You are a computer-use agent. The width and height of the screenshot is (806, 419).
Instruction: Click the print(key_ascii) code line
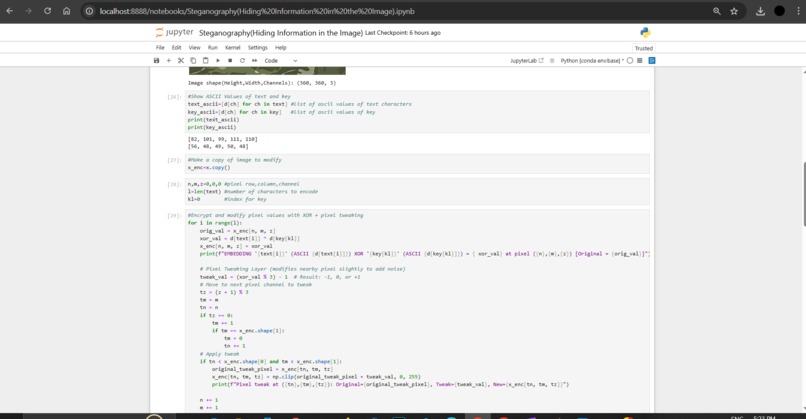click(x=212, y=127)
